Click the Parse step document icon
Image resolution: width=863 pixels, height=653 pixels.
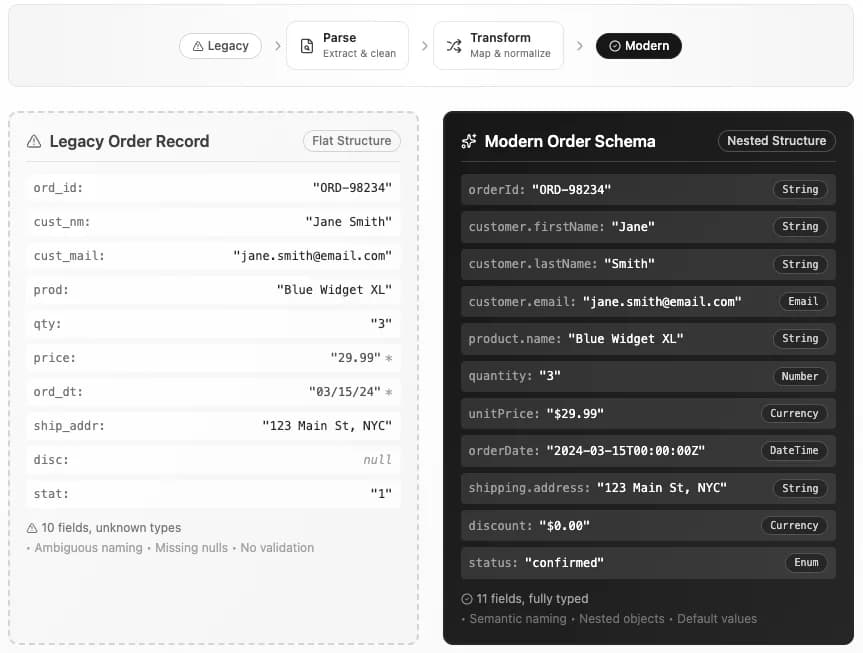pyautogui.click(x=306, y=46)
